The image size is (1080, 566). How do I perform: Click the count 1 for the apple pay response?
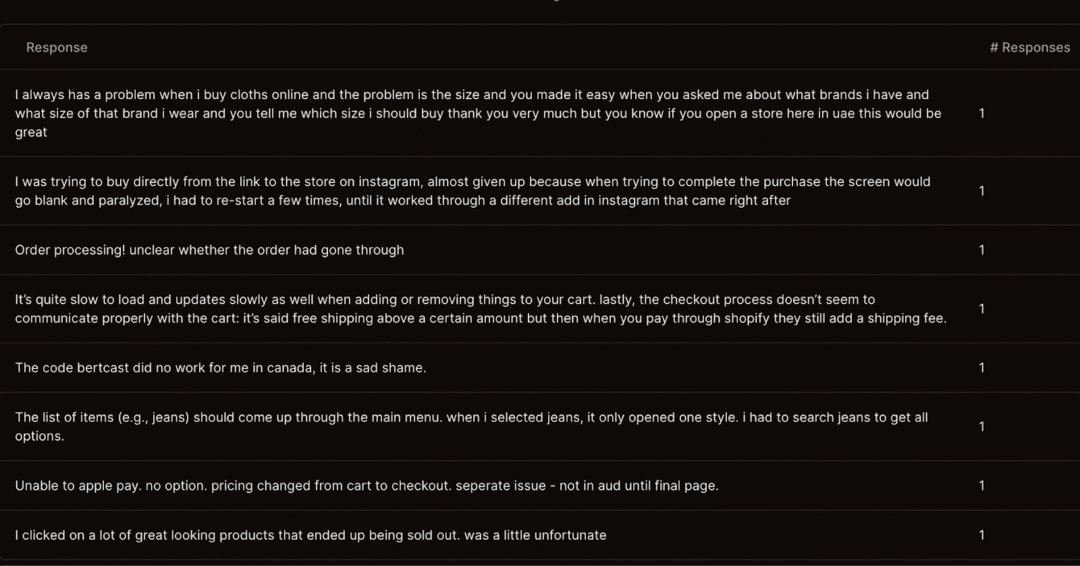pos(982,485)
